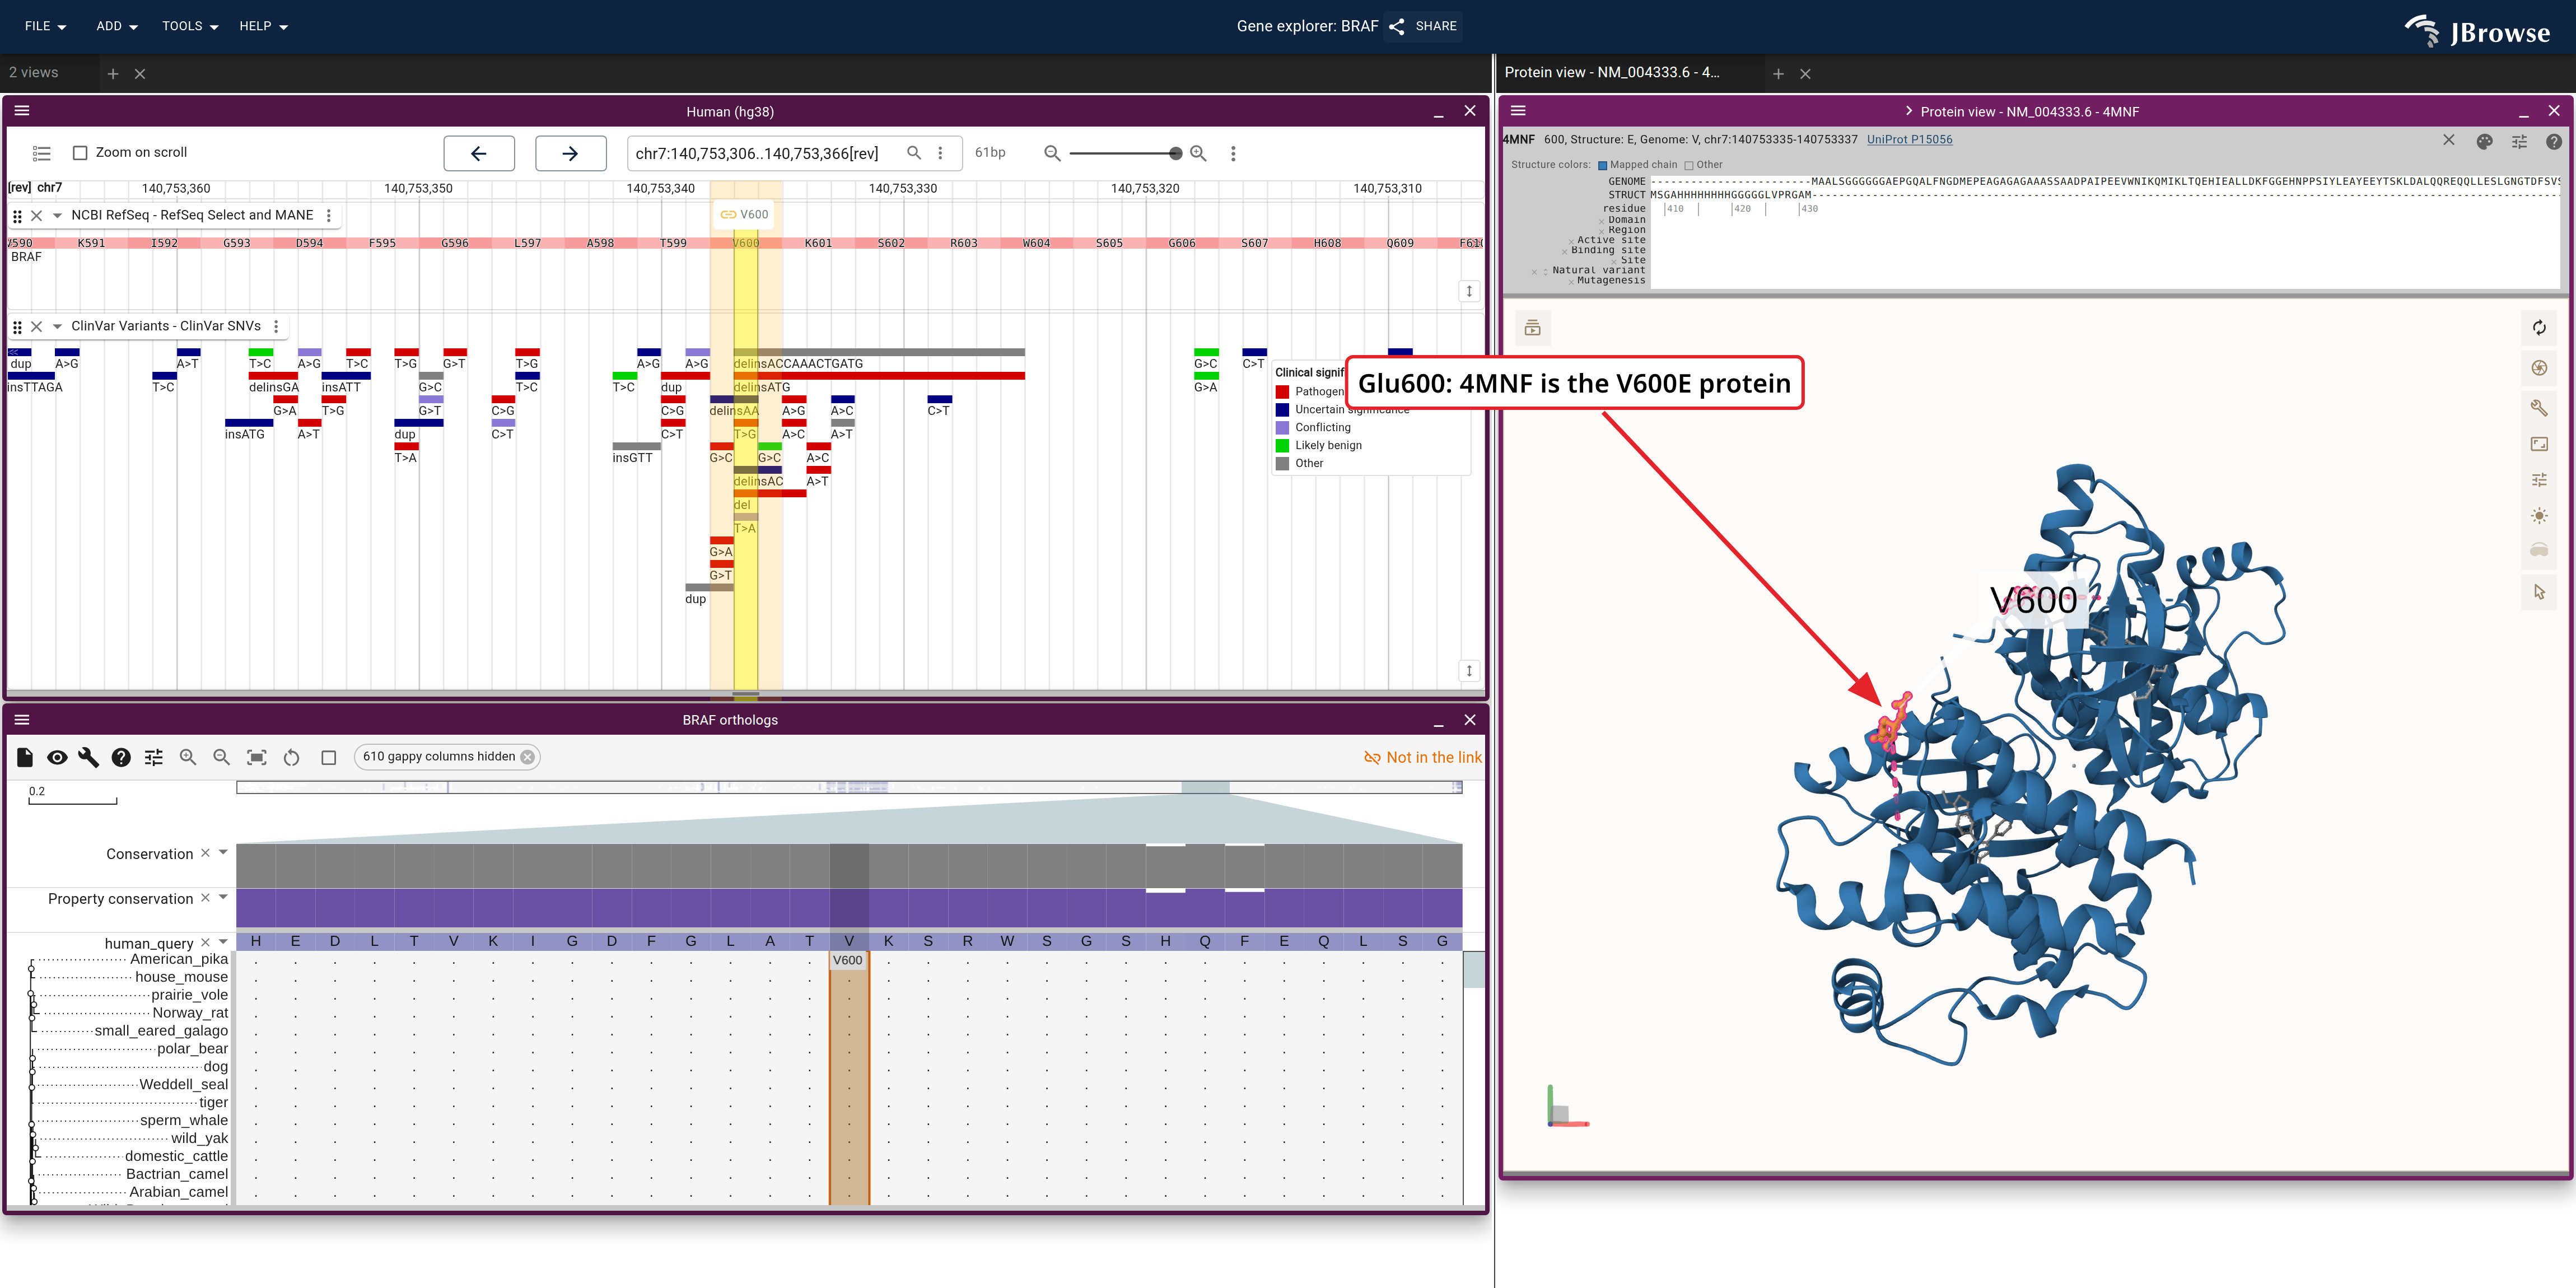Open BRAF orthologs file/document icon

[25, 757]
